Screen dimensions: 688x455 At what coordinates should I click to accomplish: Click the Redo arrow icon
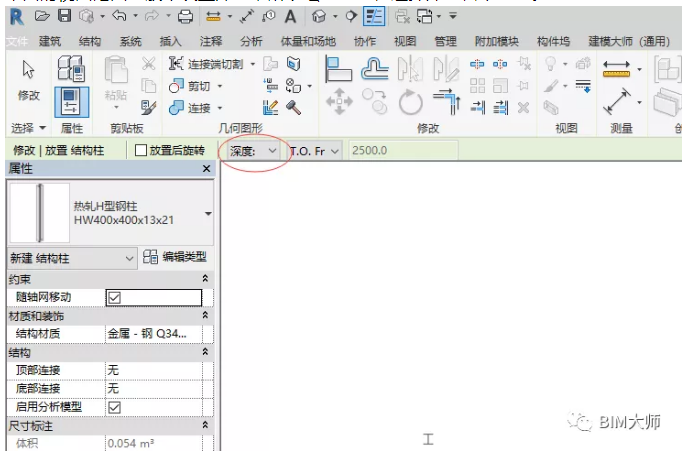click(x=151, y=16)
